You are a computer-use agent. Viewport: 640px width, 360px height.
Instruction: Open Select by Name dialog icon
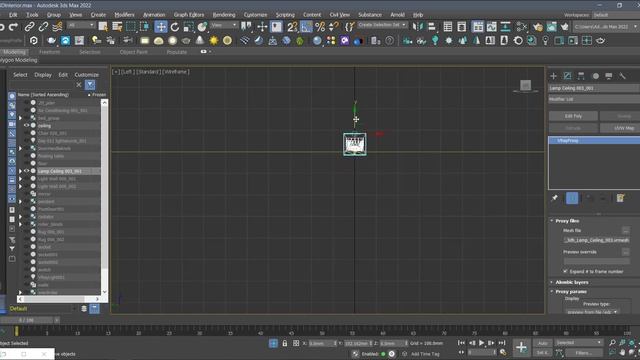click(117, 27)
